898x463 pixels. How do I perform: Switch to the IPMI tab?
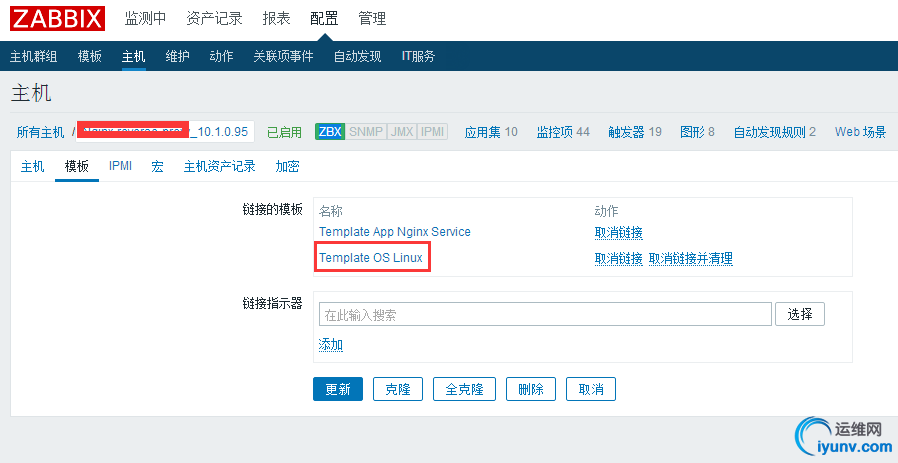[x=120, y=167]
